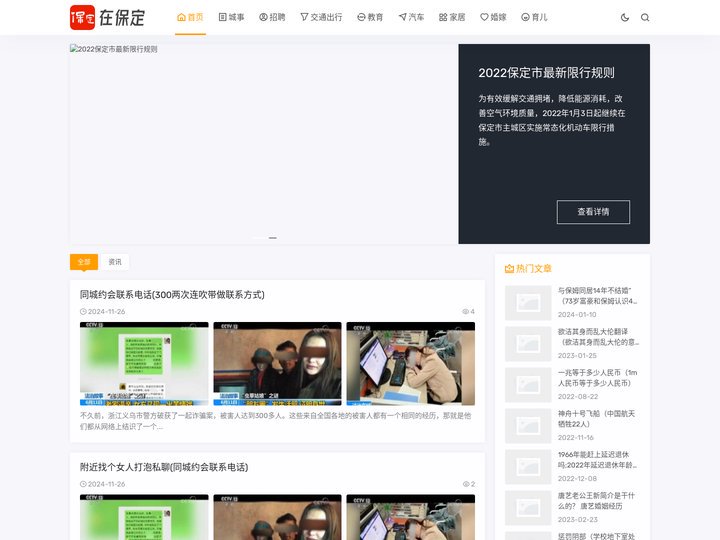Select the 全部 tab
The width and height of the screenshot is (720, 540).
point(84,262)
